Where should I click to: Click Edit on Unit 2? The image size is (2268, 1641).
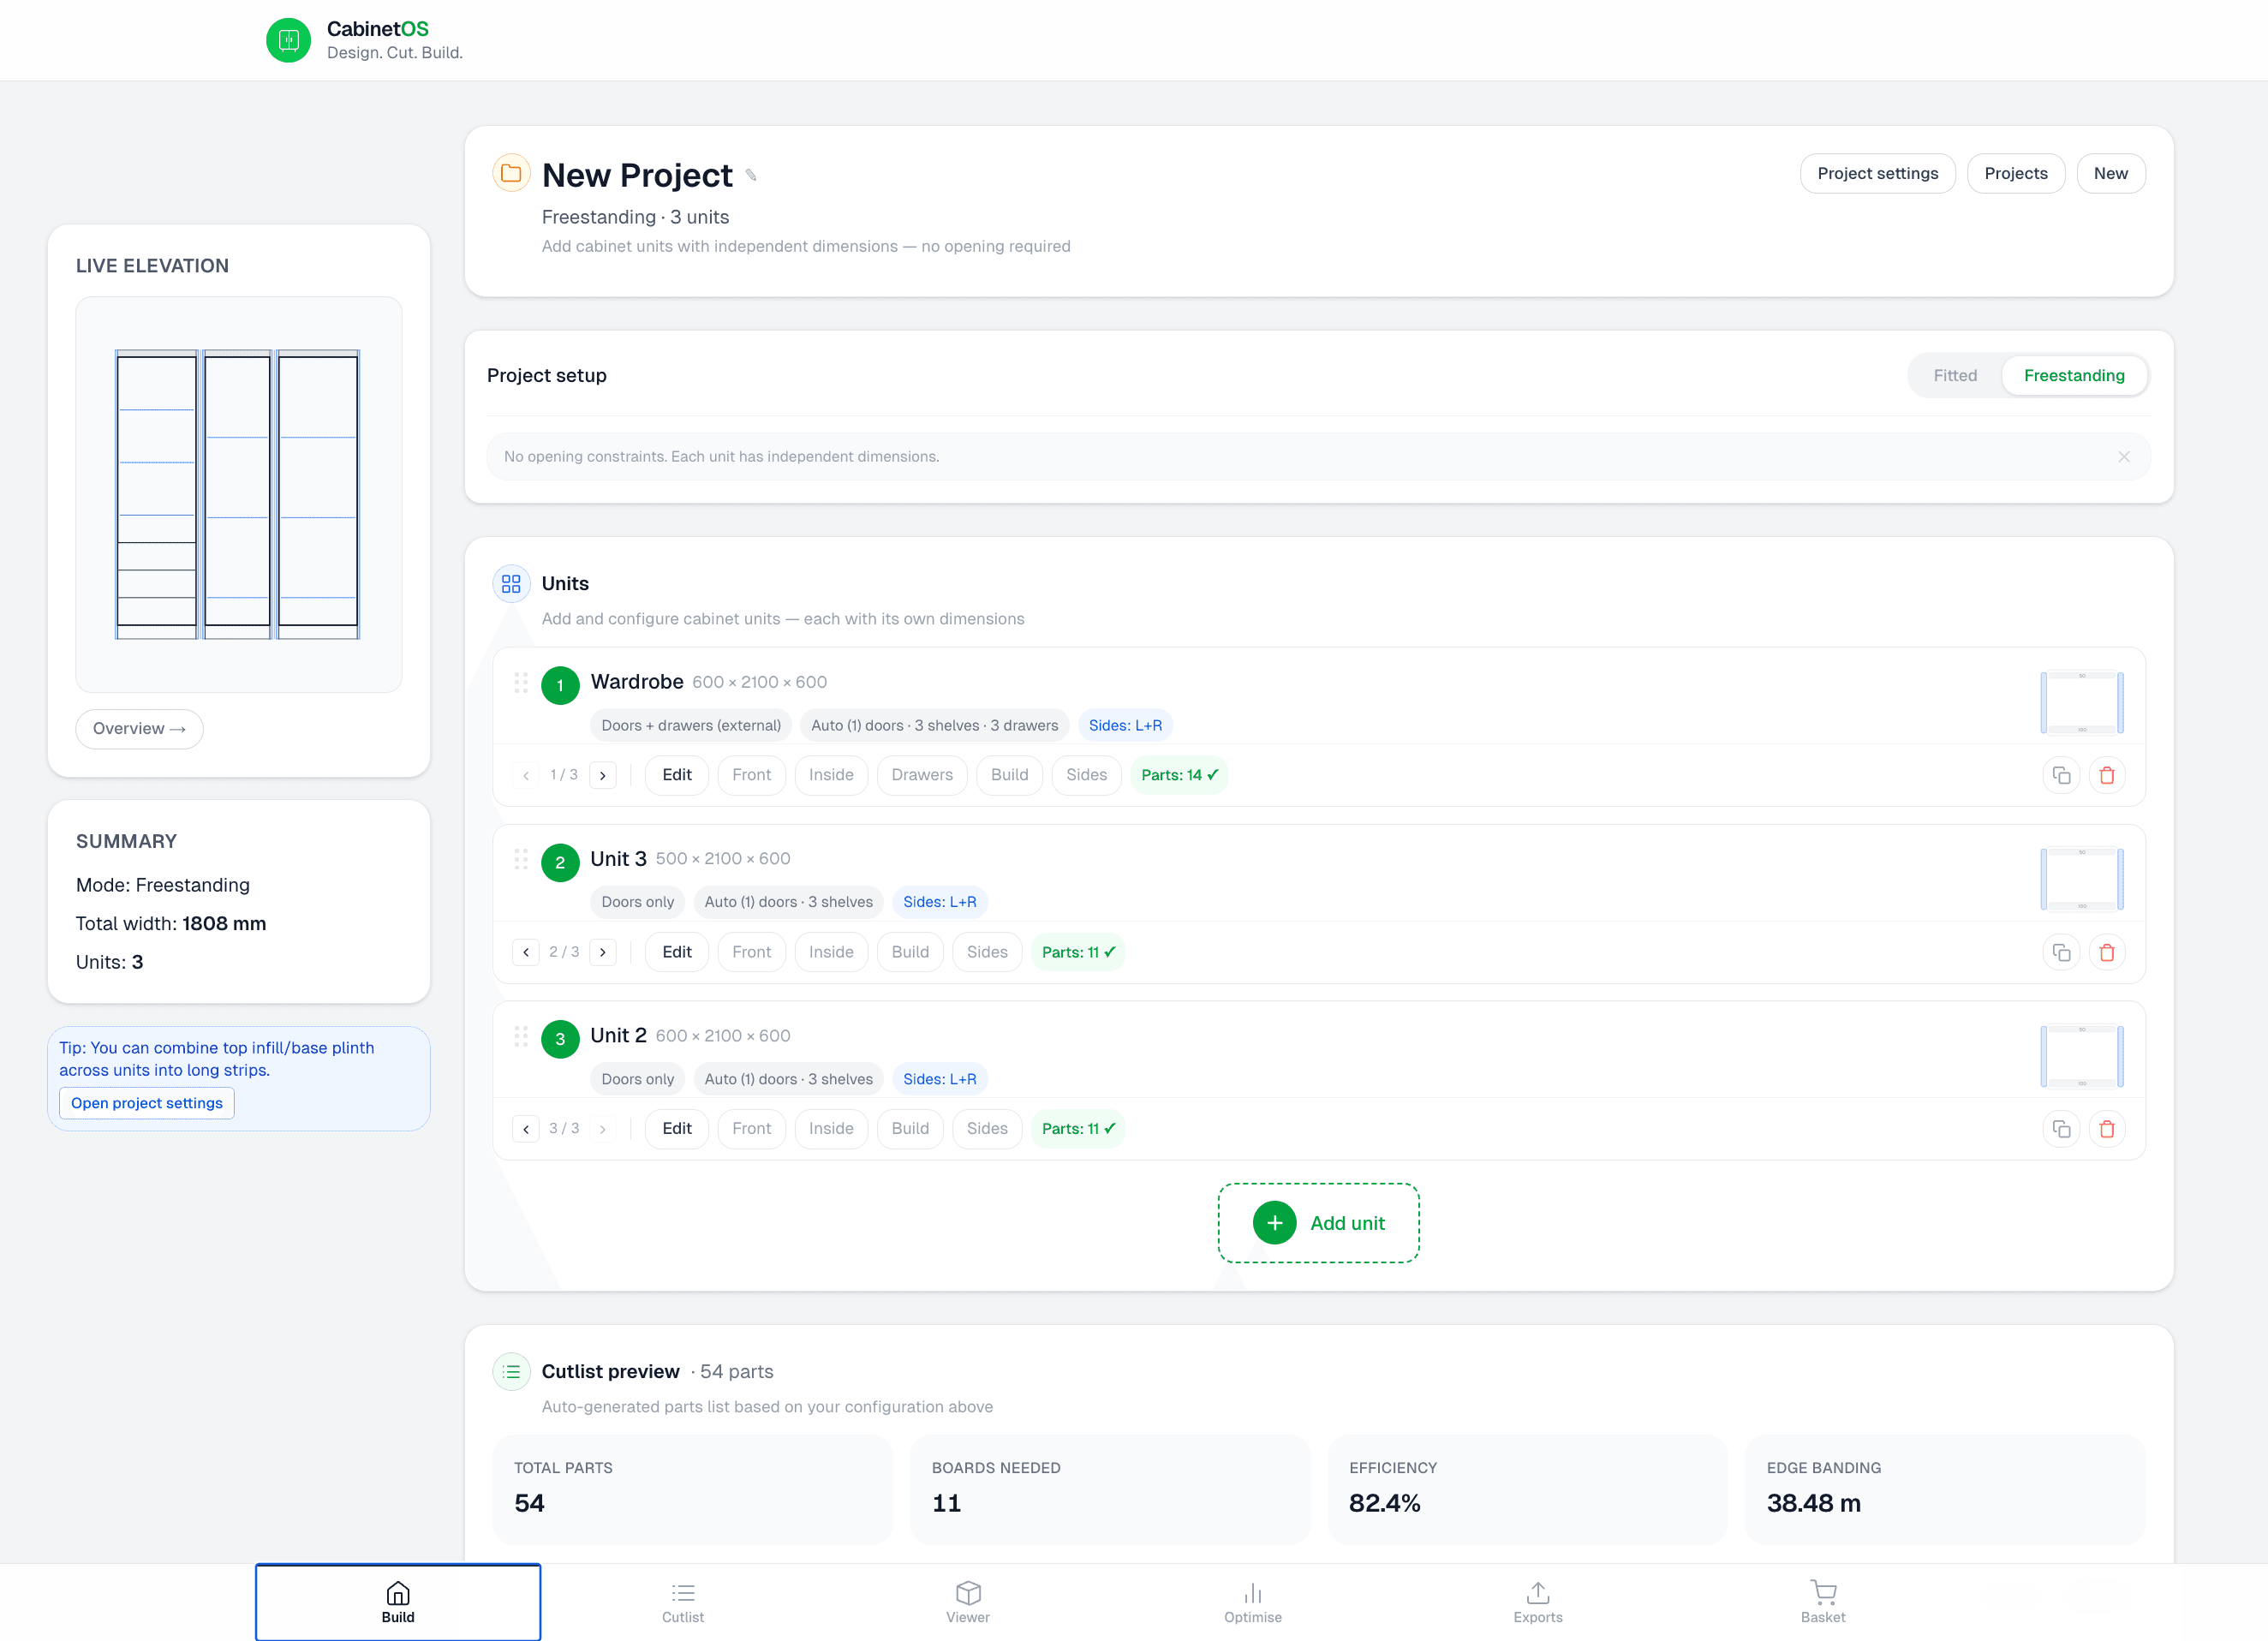point(677,1129)
